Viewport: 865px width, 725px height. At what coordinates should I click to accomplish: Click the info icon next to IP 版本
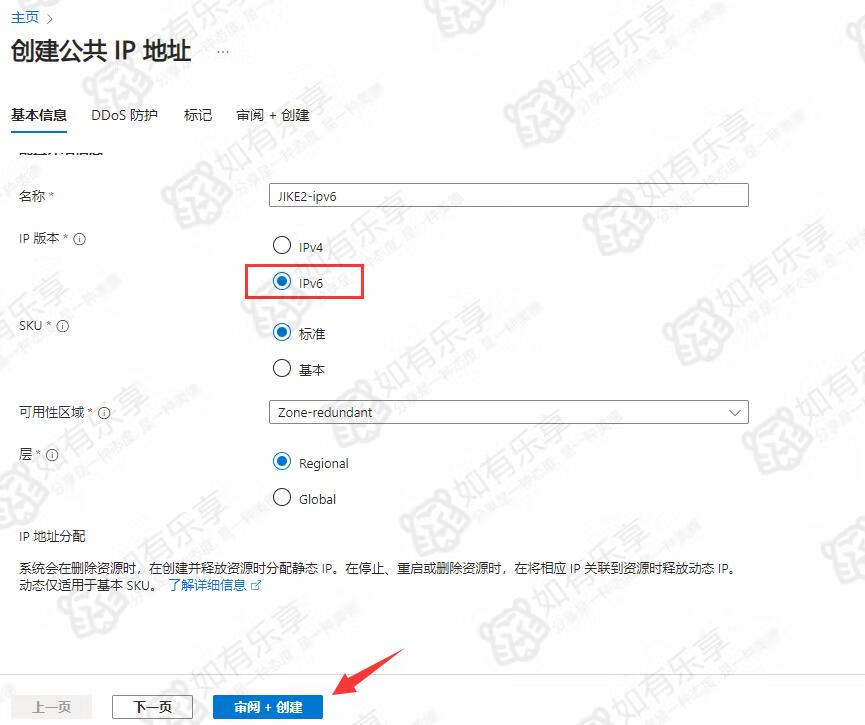pyautogui.click(x=80, y=239)
